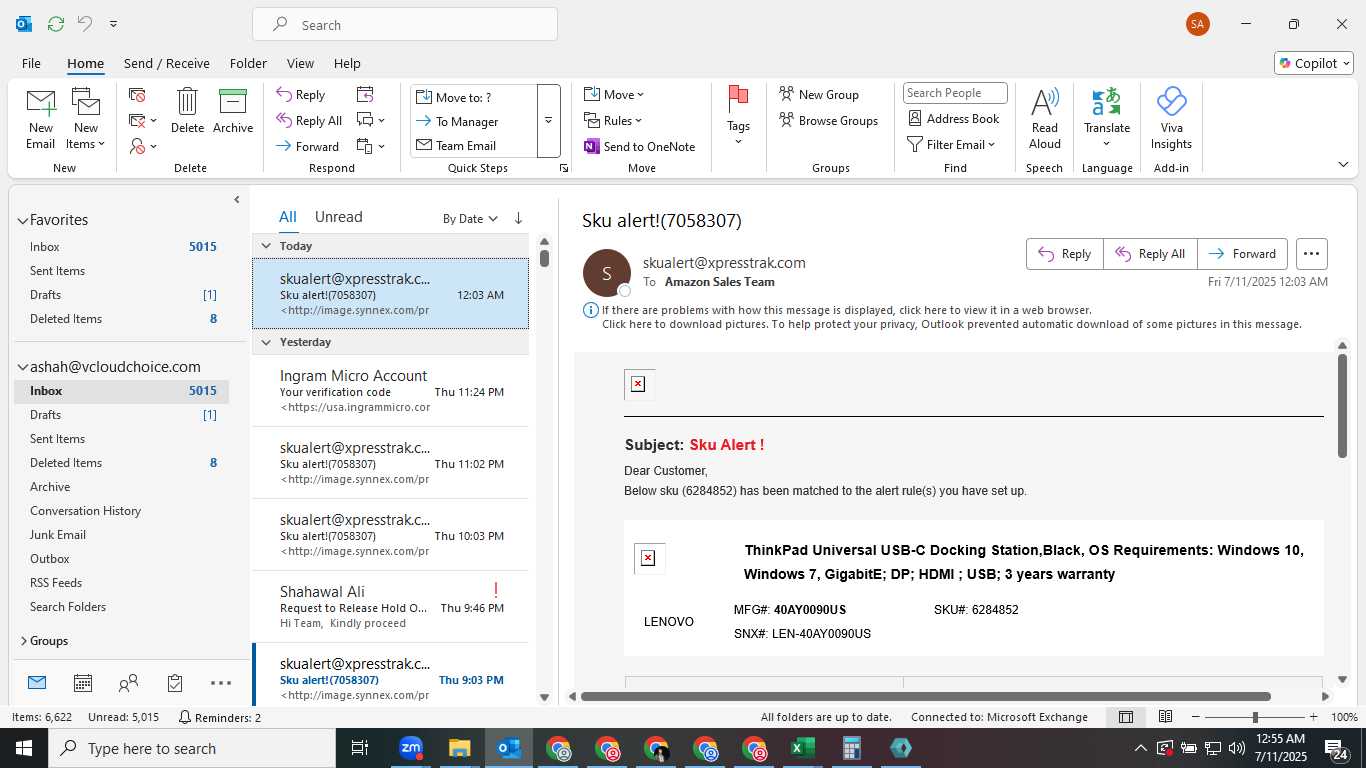Open the Quick Steps dialog launcher
Screen dimensions: 1366x768
564,168
